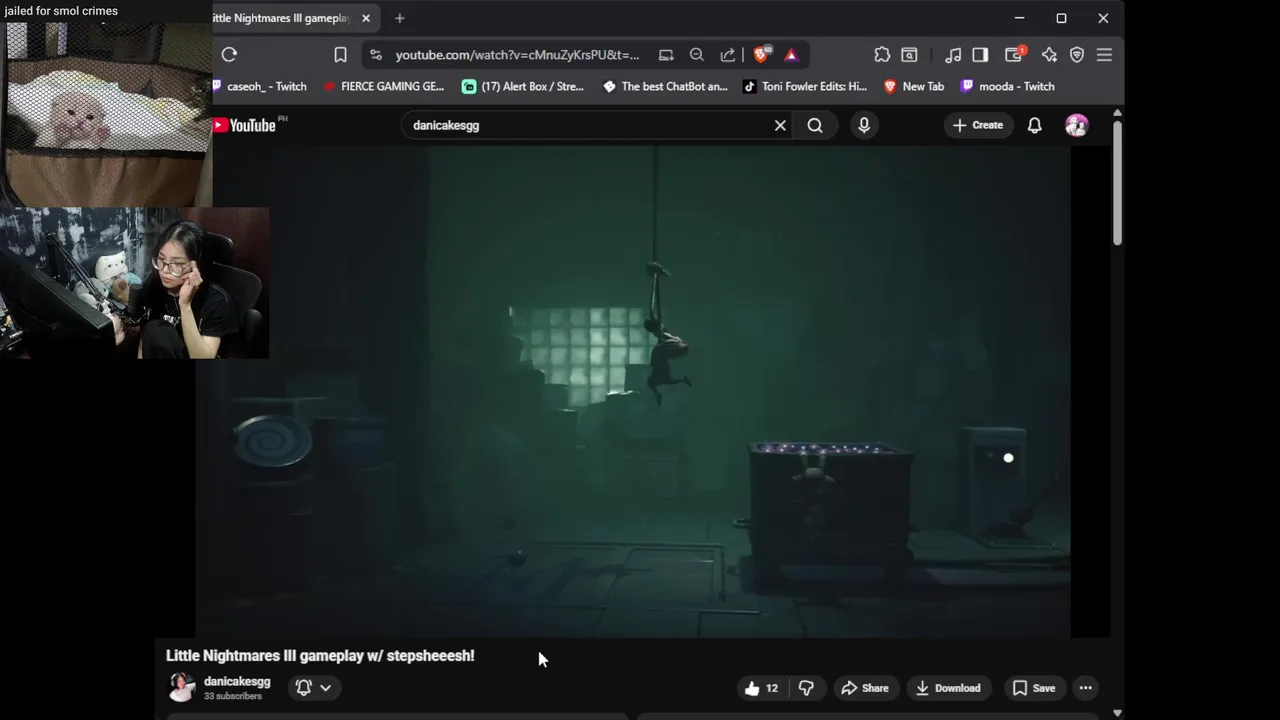This screenshot has width=1280, height=720.
Task: Expand the subscription notification bell dropdown
Action: (x=313, y=687)
